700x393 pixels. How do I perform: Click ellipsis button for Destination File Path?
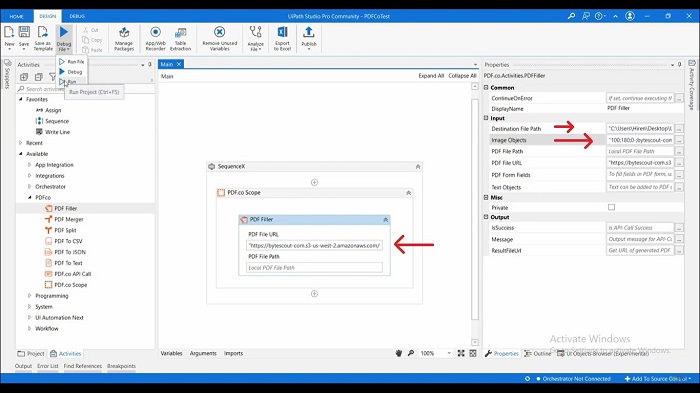[x=679, y=129]
